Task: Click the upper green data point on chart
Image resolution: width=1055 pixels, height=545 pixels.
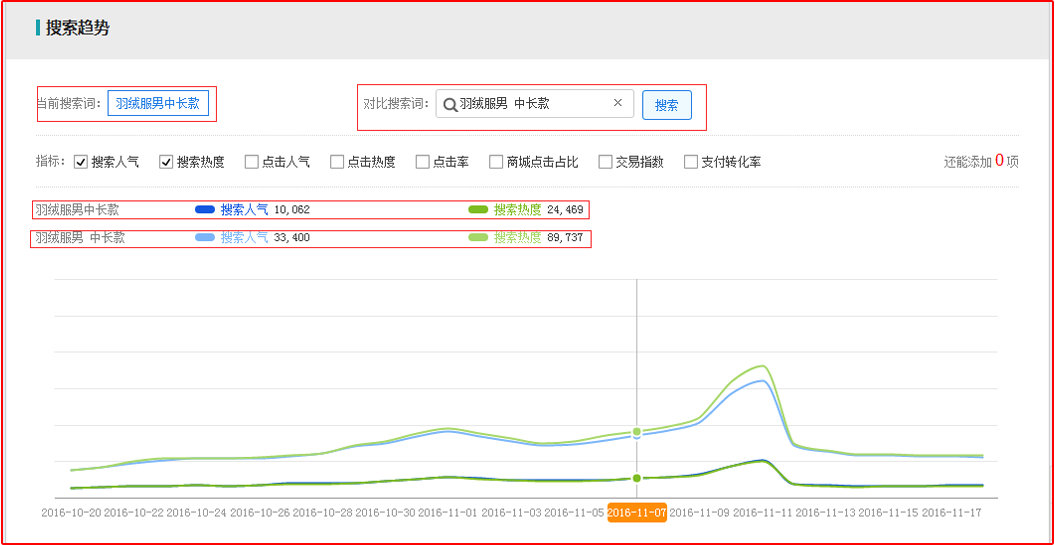Action: click(637, 431)
